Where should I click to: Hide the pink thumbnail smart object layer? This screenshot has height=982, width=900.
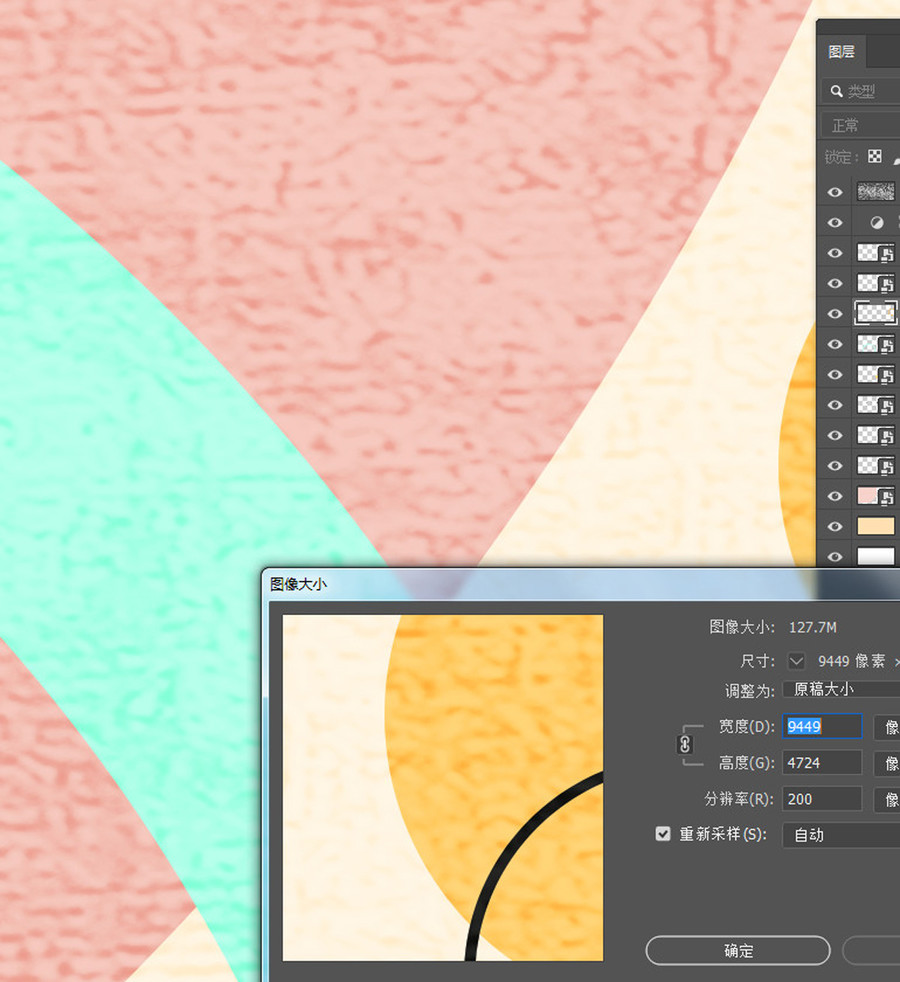[x=835, y=496]
